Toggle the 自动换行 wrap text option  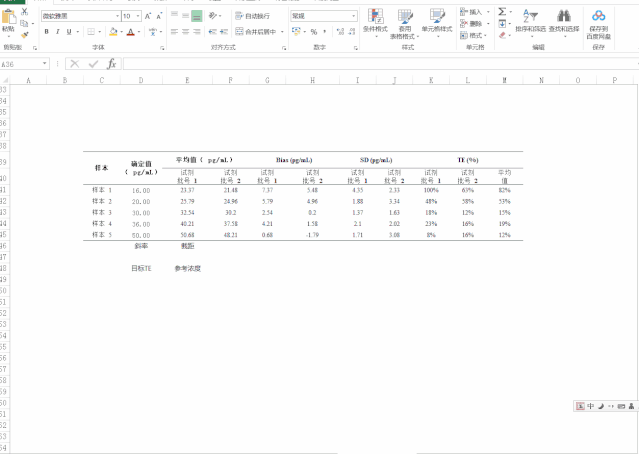pos(252,16)
